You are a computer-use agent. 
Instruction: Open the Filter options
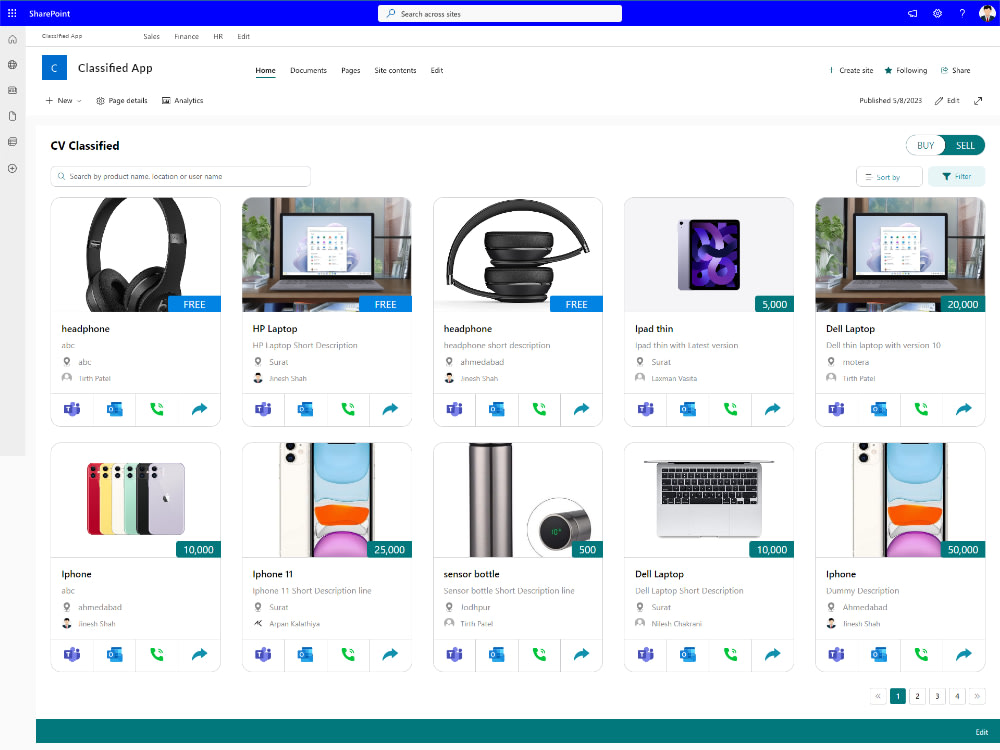tap(956, 176)
